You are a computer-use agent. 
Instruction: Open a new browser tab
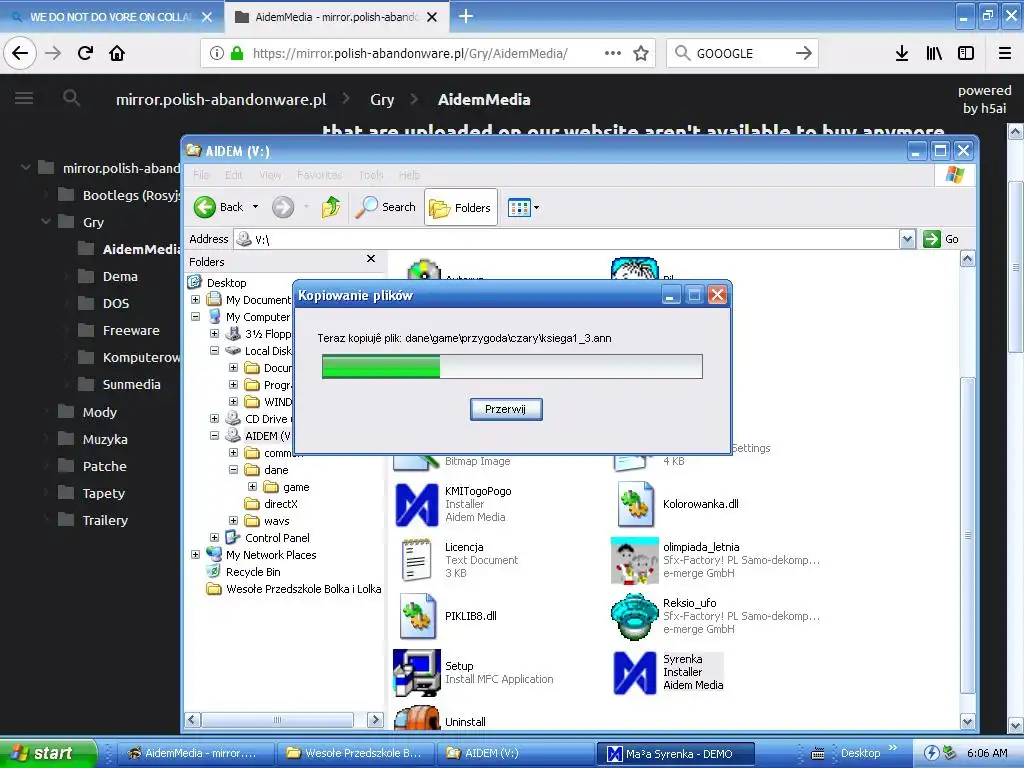point(466,16)
